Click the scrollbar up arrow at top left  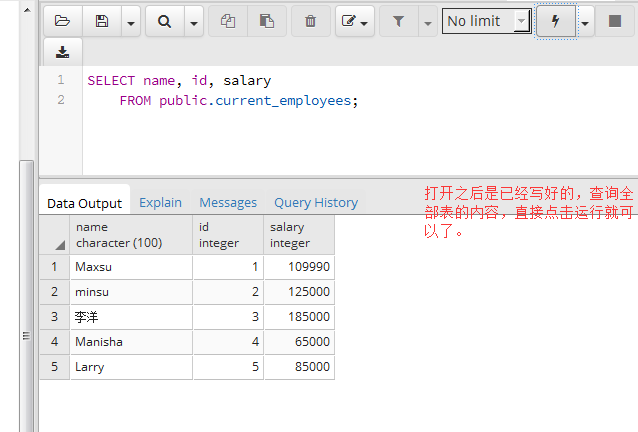pos(27,10)
